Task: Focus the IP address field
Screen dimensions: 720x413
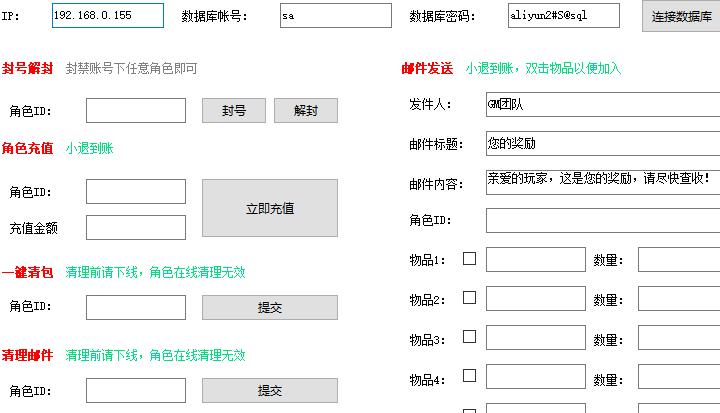Action: pyautogui.click(x=108, y=16)
